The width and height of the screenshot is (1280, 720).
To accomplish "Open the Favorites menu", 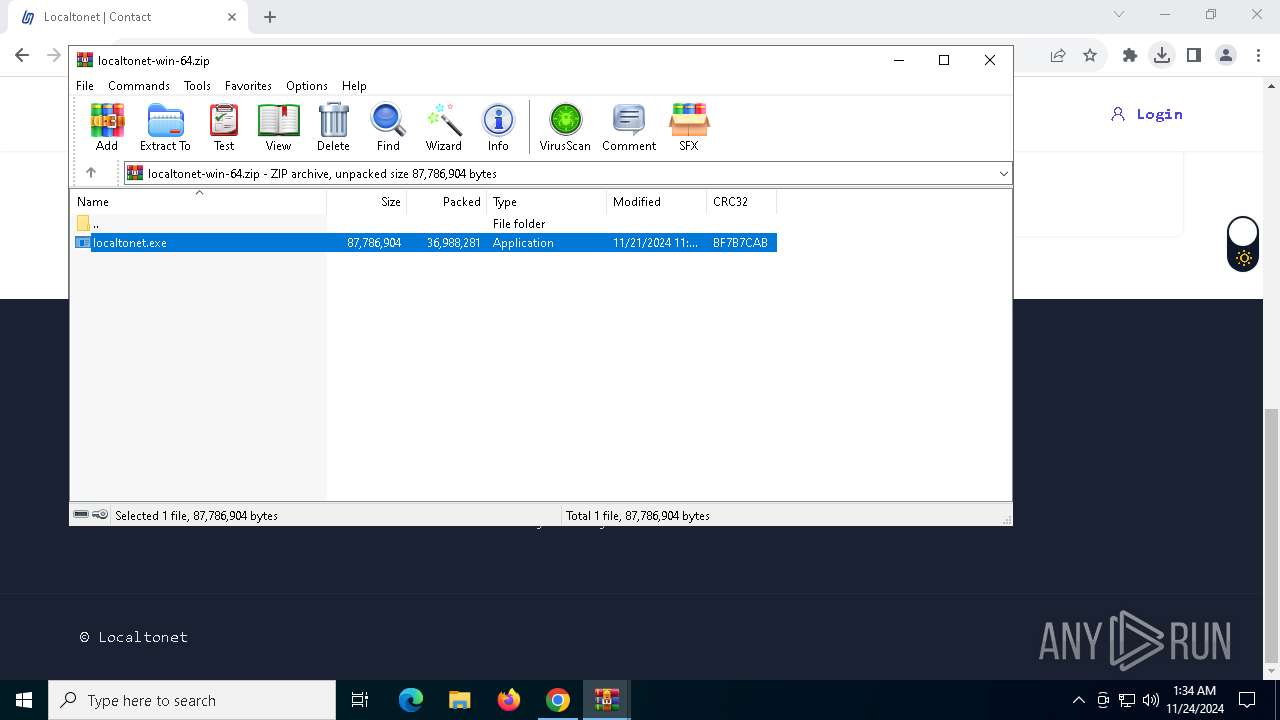I will [x=248, y=86].
